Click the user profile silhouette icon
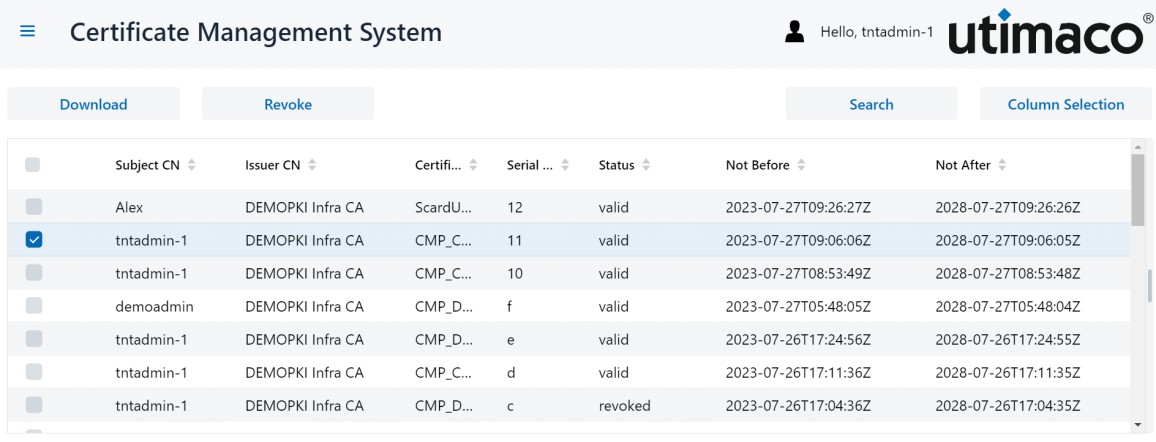Screen dimensions: 1156x442 pos(794,32)
